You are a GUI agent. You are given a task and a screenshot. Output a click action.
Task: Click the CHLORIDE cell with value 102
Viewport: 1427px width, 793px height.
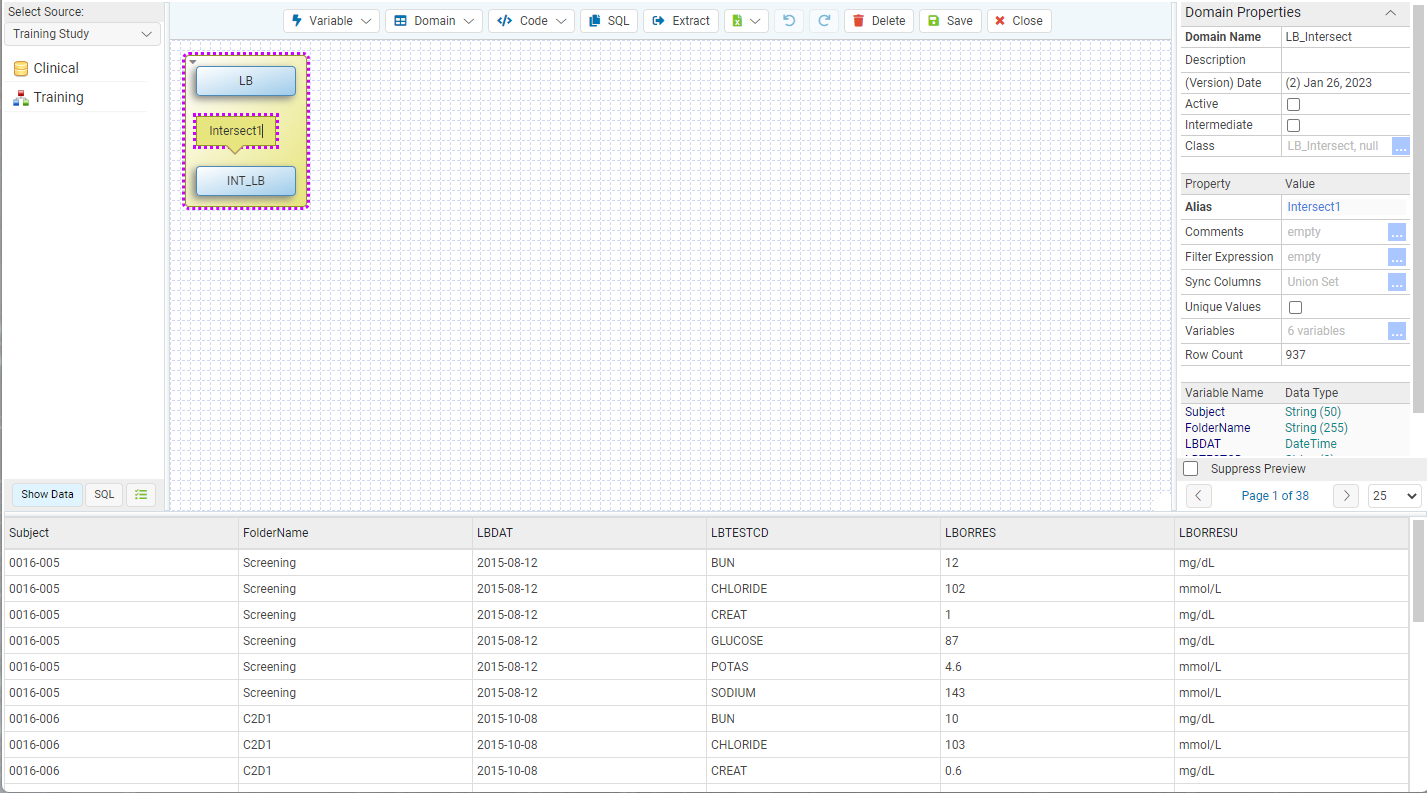(x=823, y=589)
